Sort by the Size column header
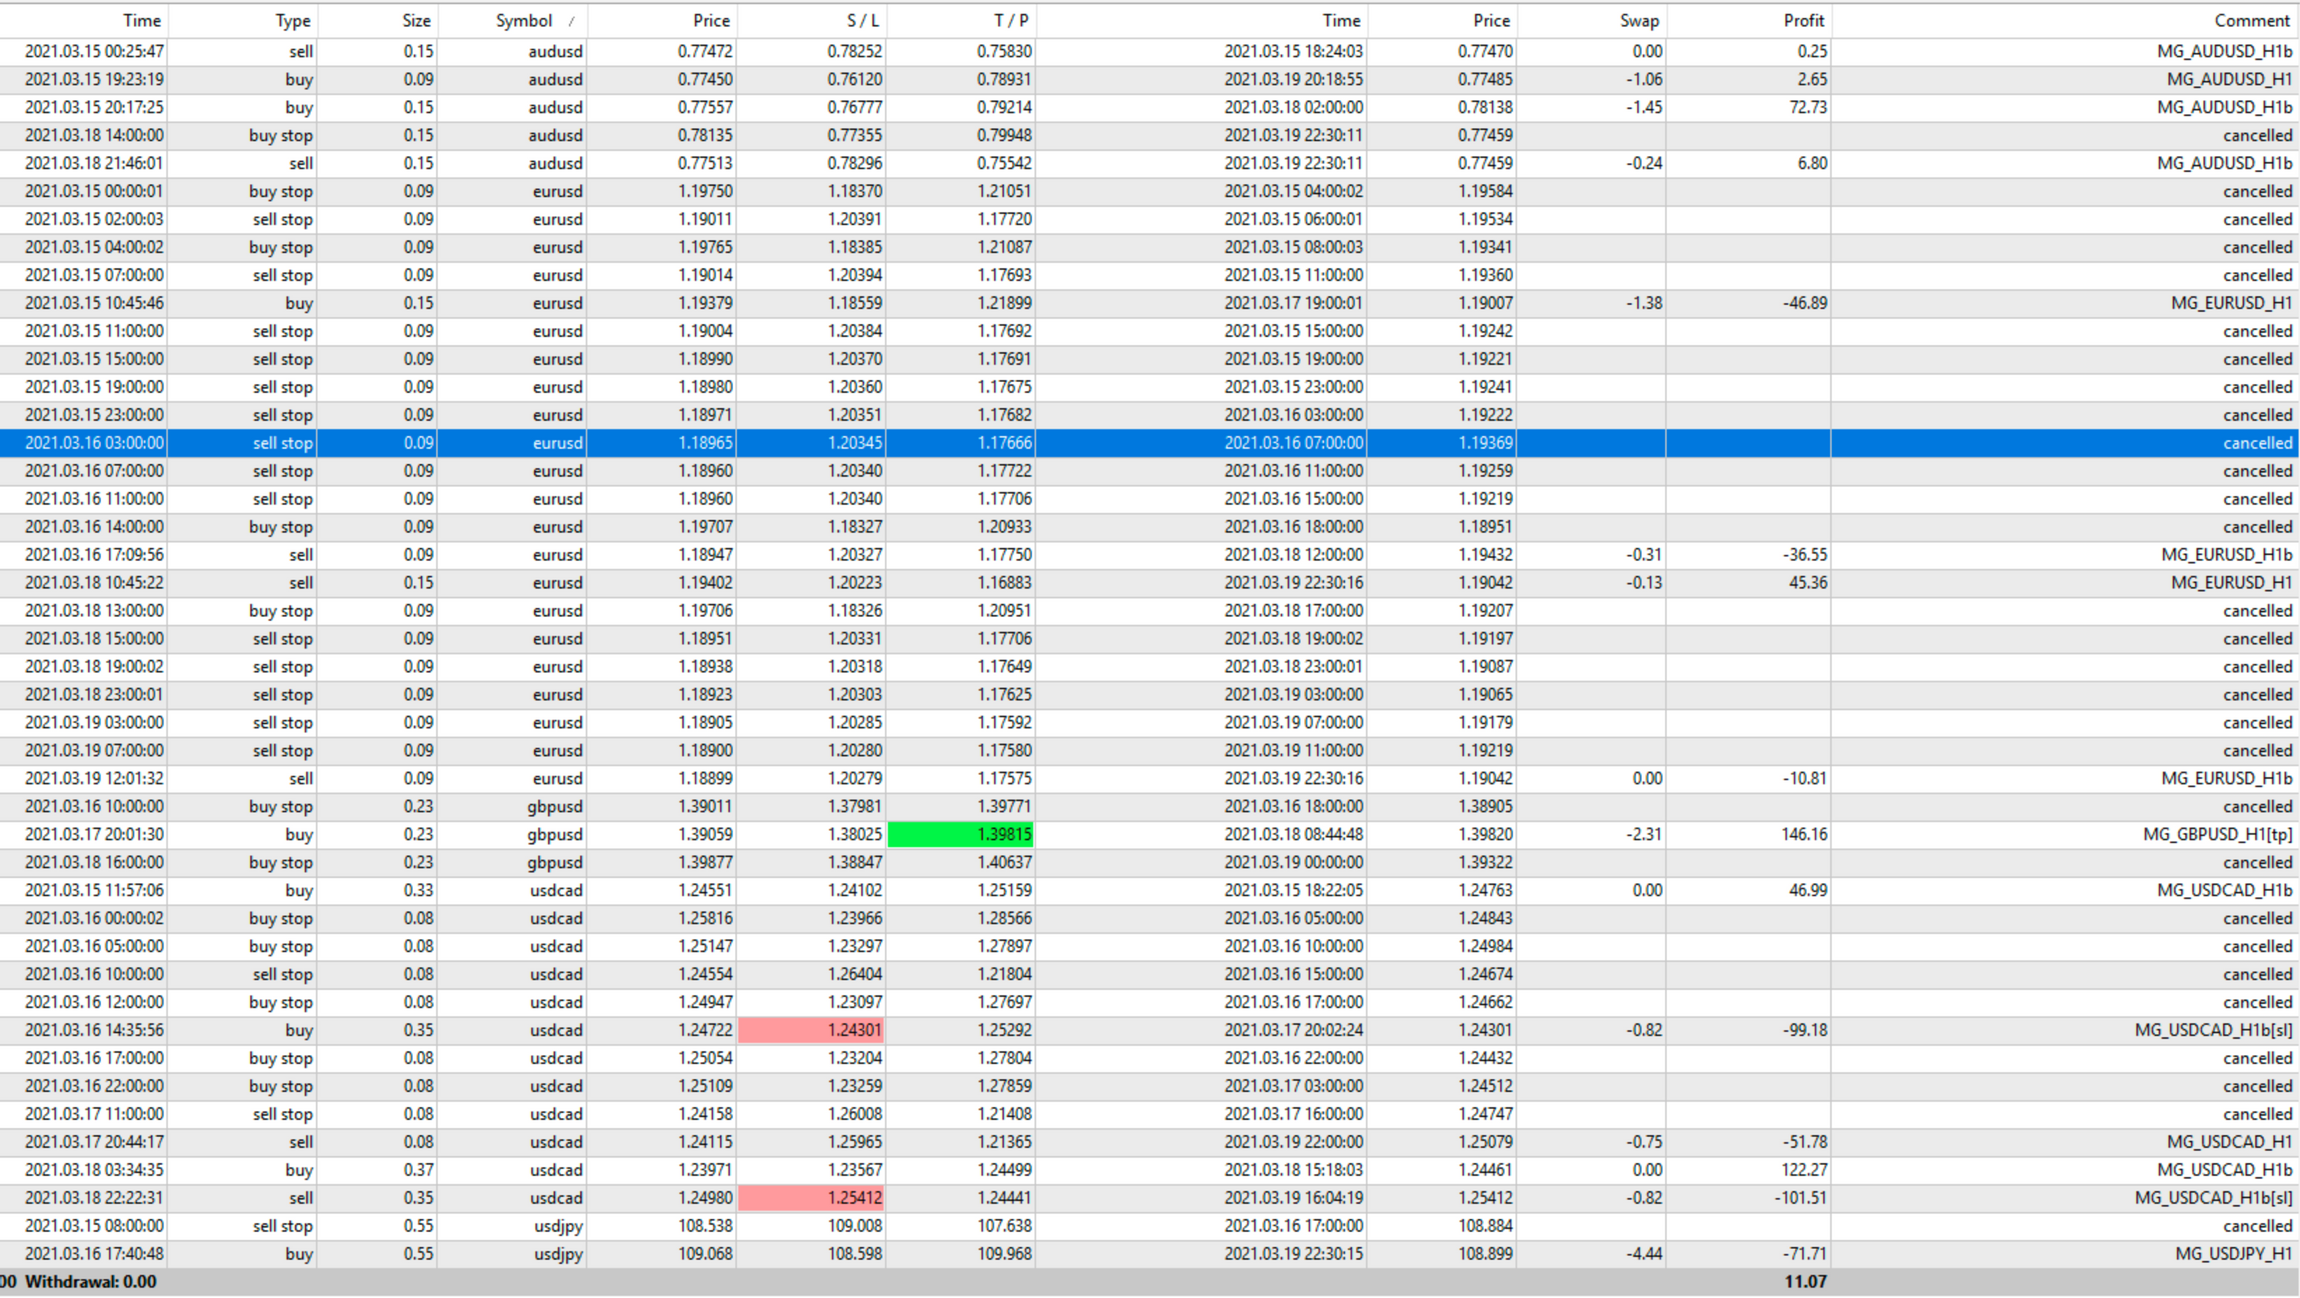The image size is (2300, 1298). (416, 21)
